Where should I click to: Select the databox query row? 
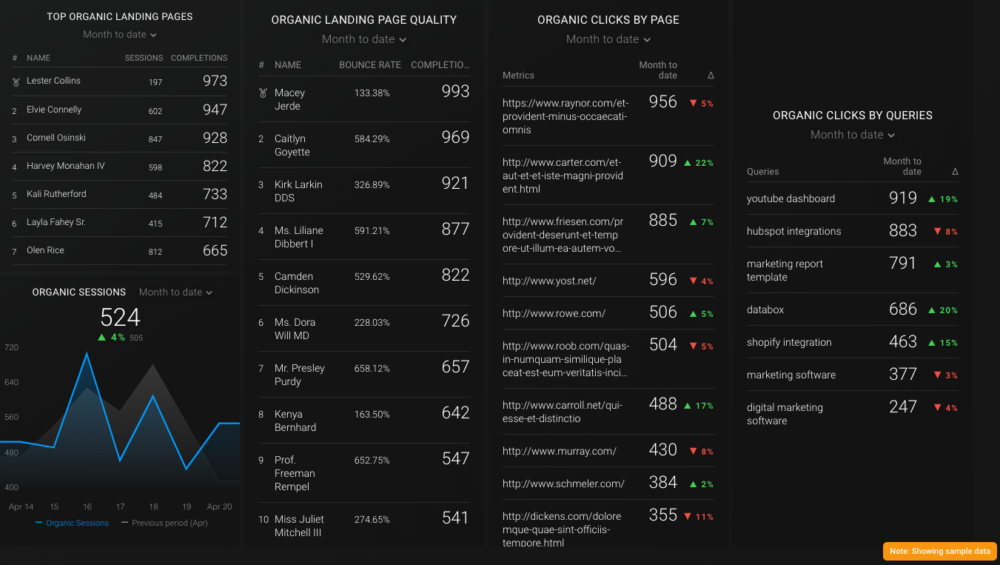click(765, 310)
